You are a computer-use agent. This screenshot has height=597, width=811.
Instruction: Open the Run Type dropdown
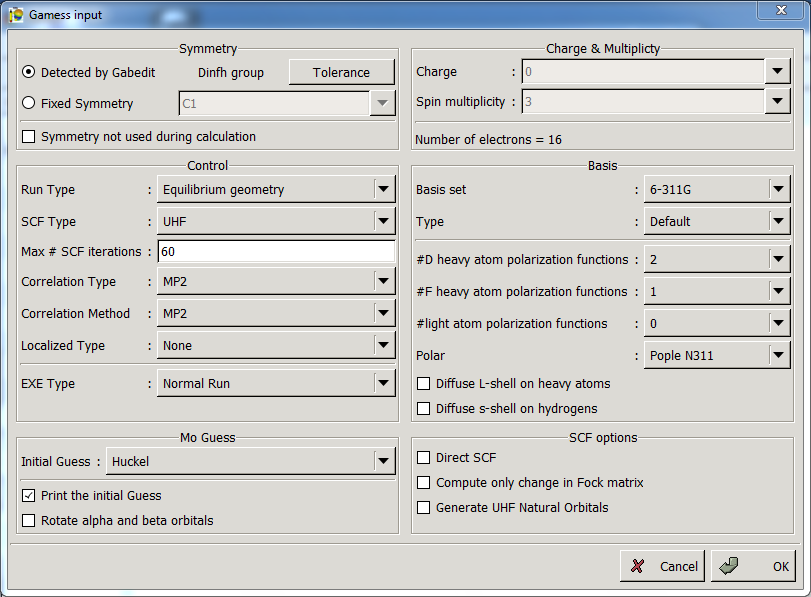tap(383, 189)
